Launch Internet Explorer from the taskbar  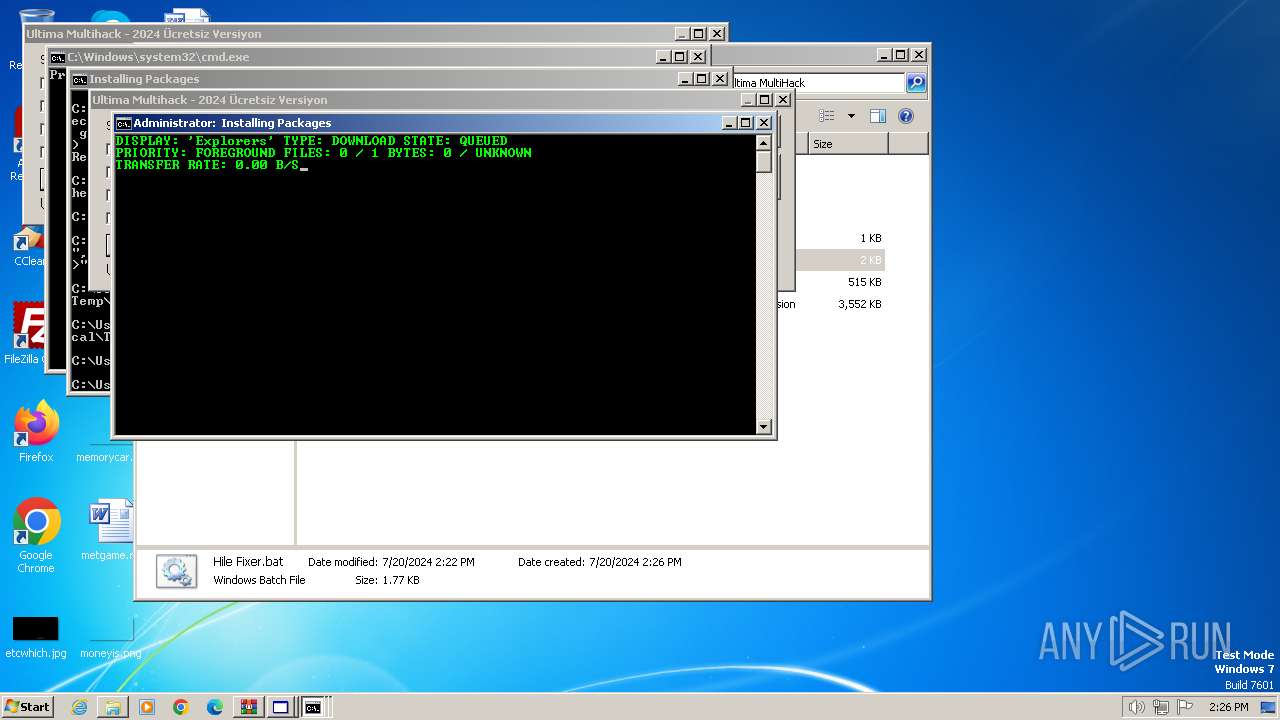tap(79, 707)
